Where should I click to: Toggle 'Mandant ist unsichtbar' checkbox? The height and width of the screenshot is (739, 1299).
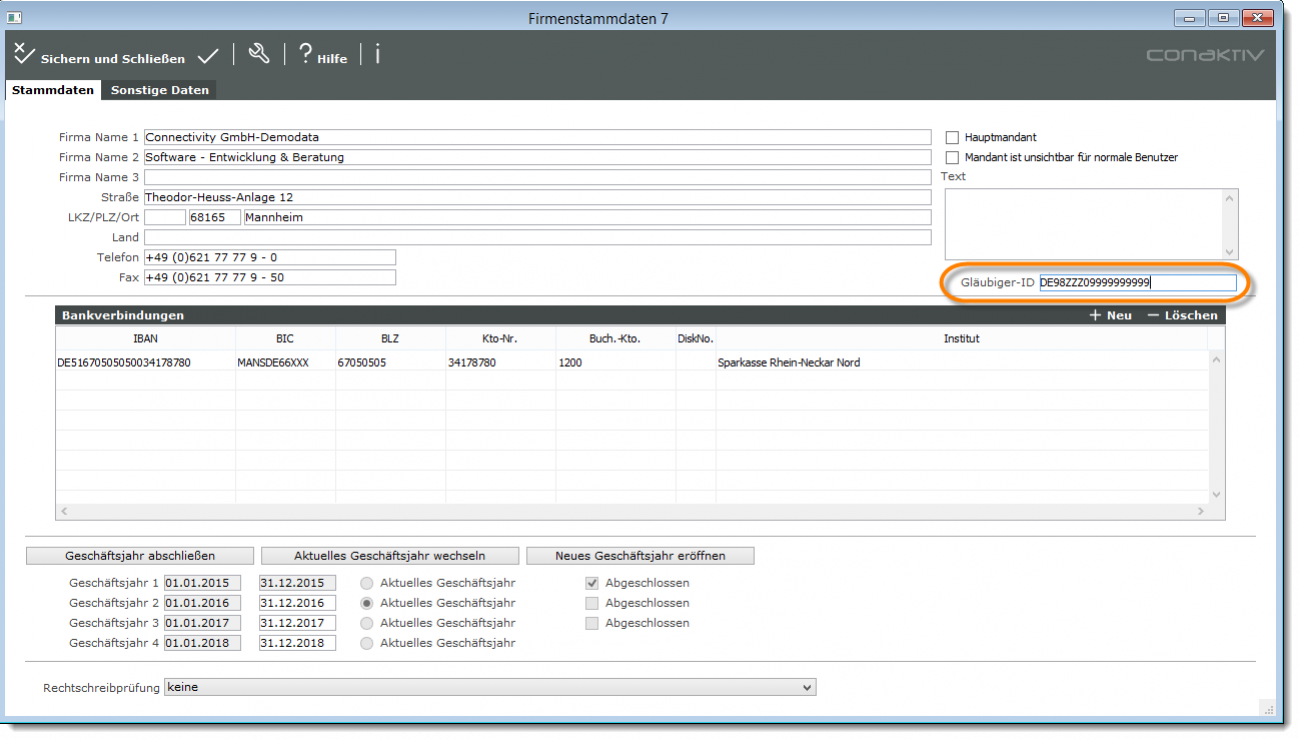pyautogui.click(x=952, y=158)
